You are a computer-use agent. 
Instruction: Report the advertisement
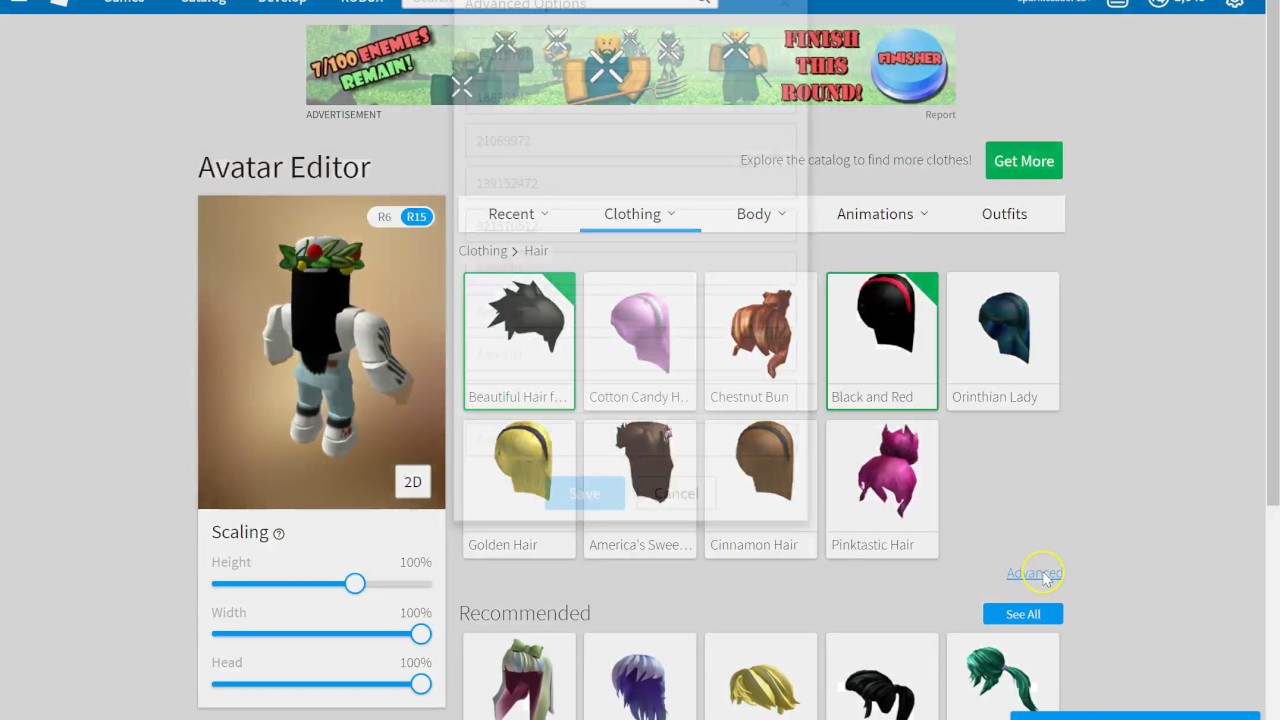(x=940, y=115)
